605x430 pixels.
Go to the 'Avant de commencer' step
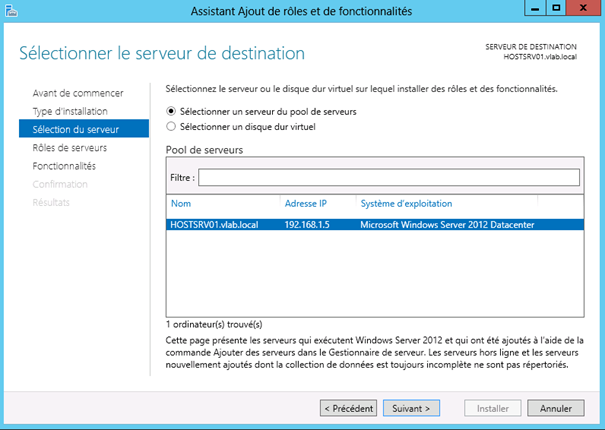tap(77, 93)
